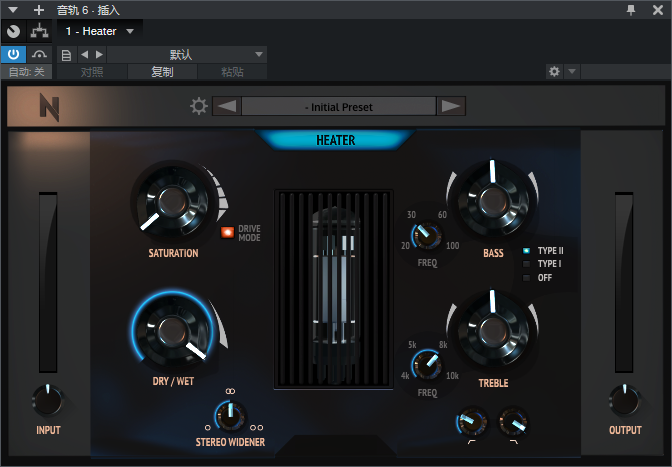Click the 粘贴 paste button
This screenshot has width=672, height=467.
(x=232, y=72)
